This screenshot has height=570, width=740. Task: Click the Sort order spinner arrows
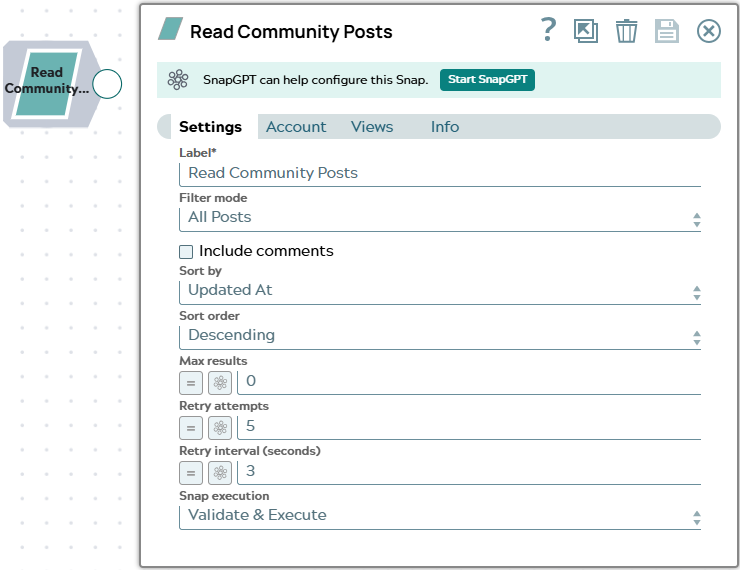click(697, 338)
